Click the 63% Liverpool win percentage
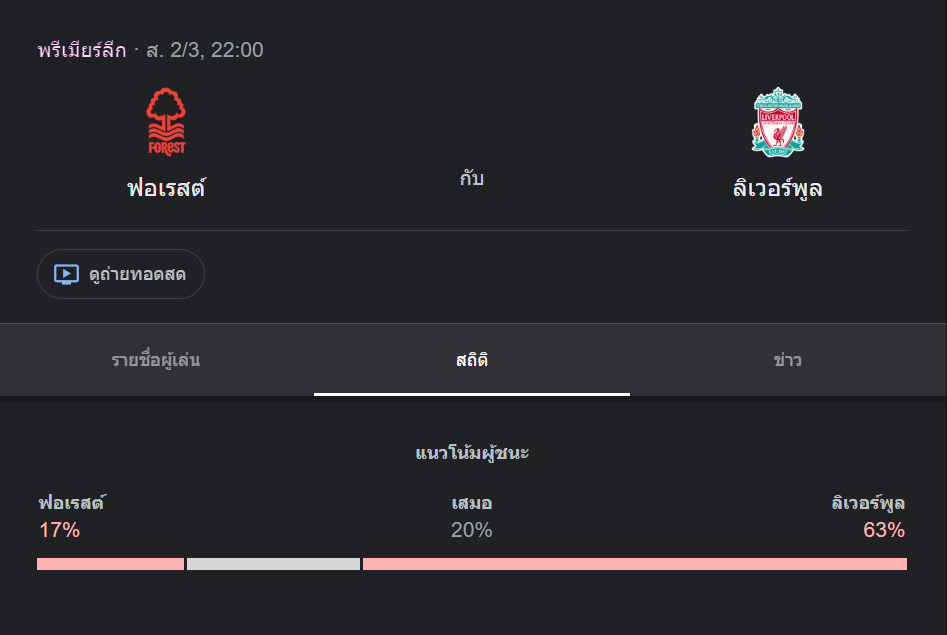This screenshot has height=635, width=947. tap(884, 530)
